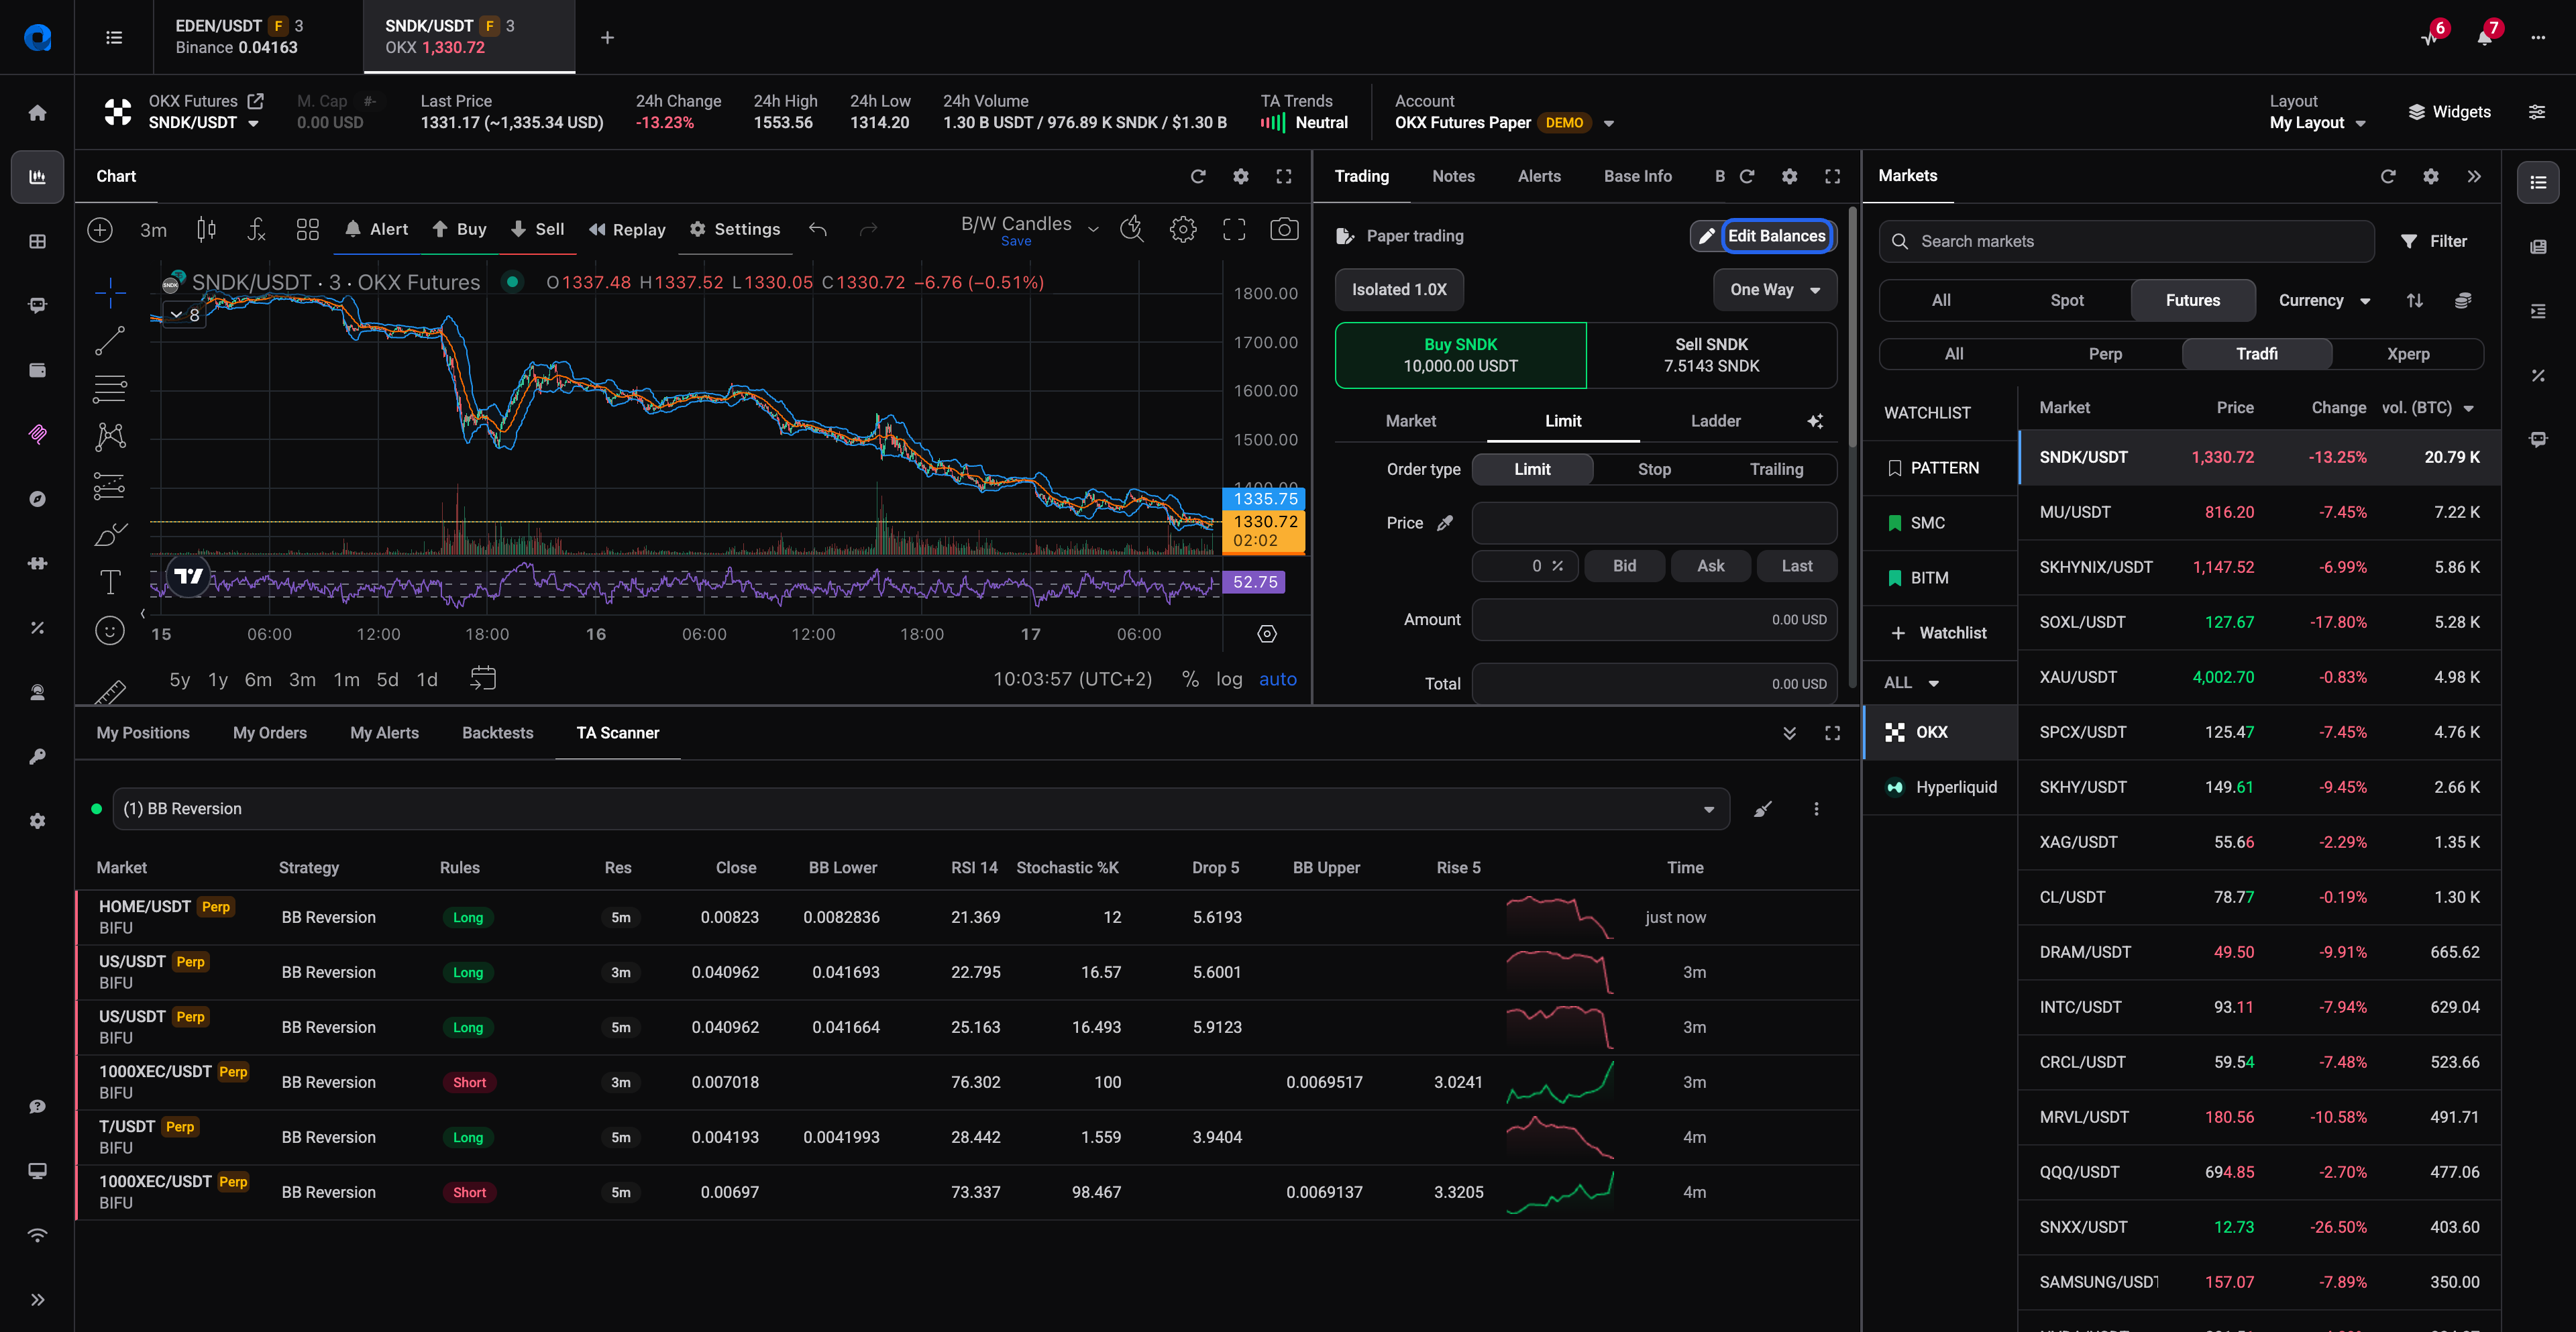Select Buy SNDK side
Viewport: 2576px width, 1332px height.
[x=1461, y=355]
